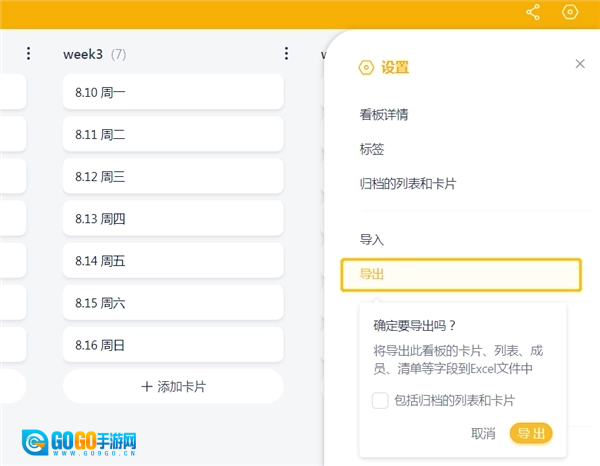Image resolution: width=600 pixels, height=466 pixels.
Task: Open the leftmost list's three-dot menu
Action: click(28, 54)
